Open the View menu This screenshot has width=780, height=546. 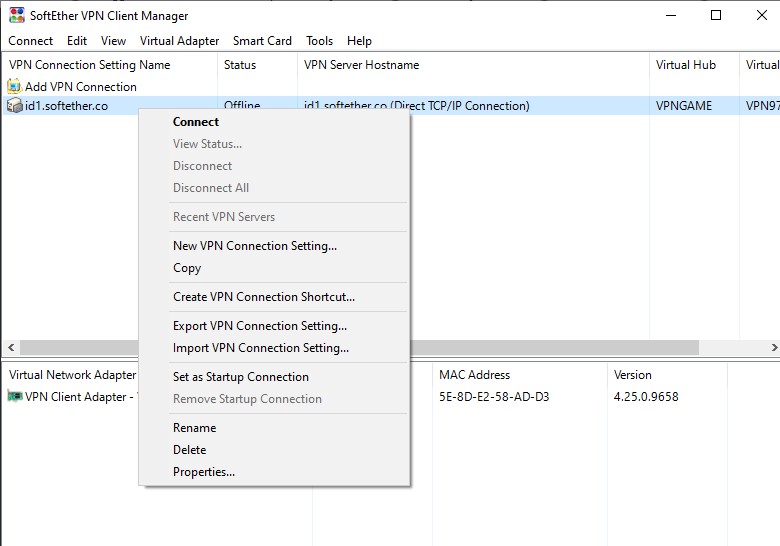tap(113, 41)
